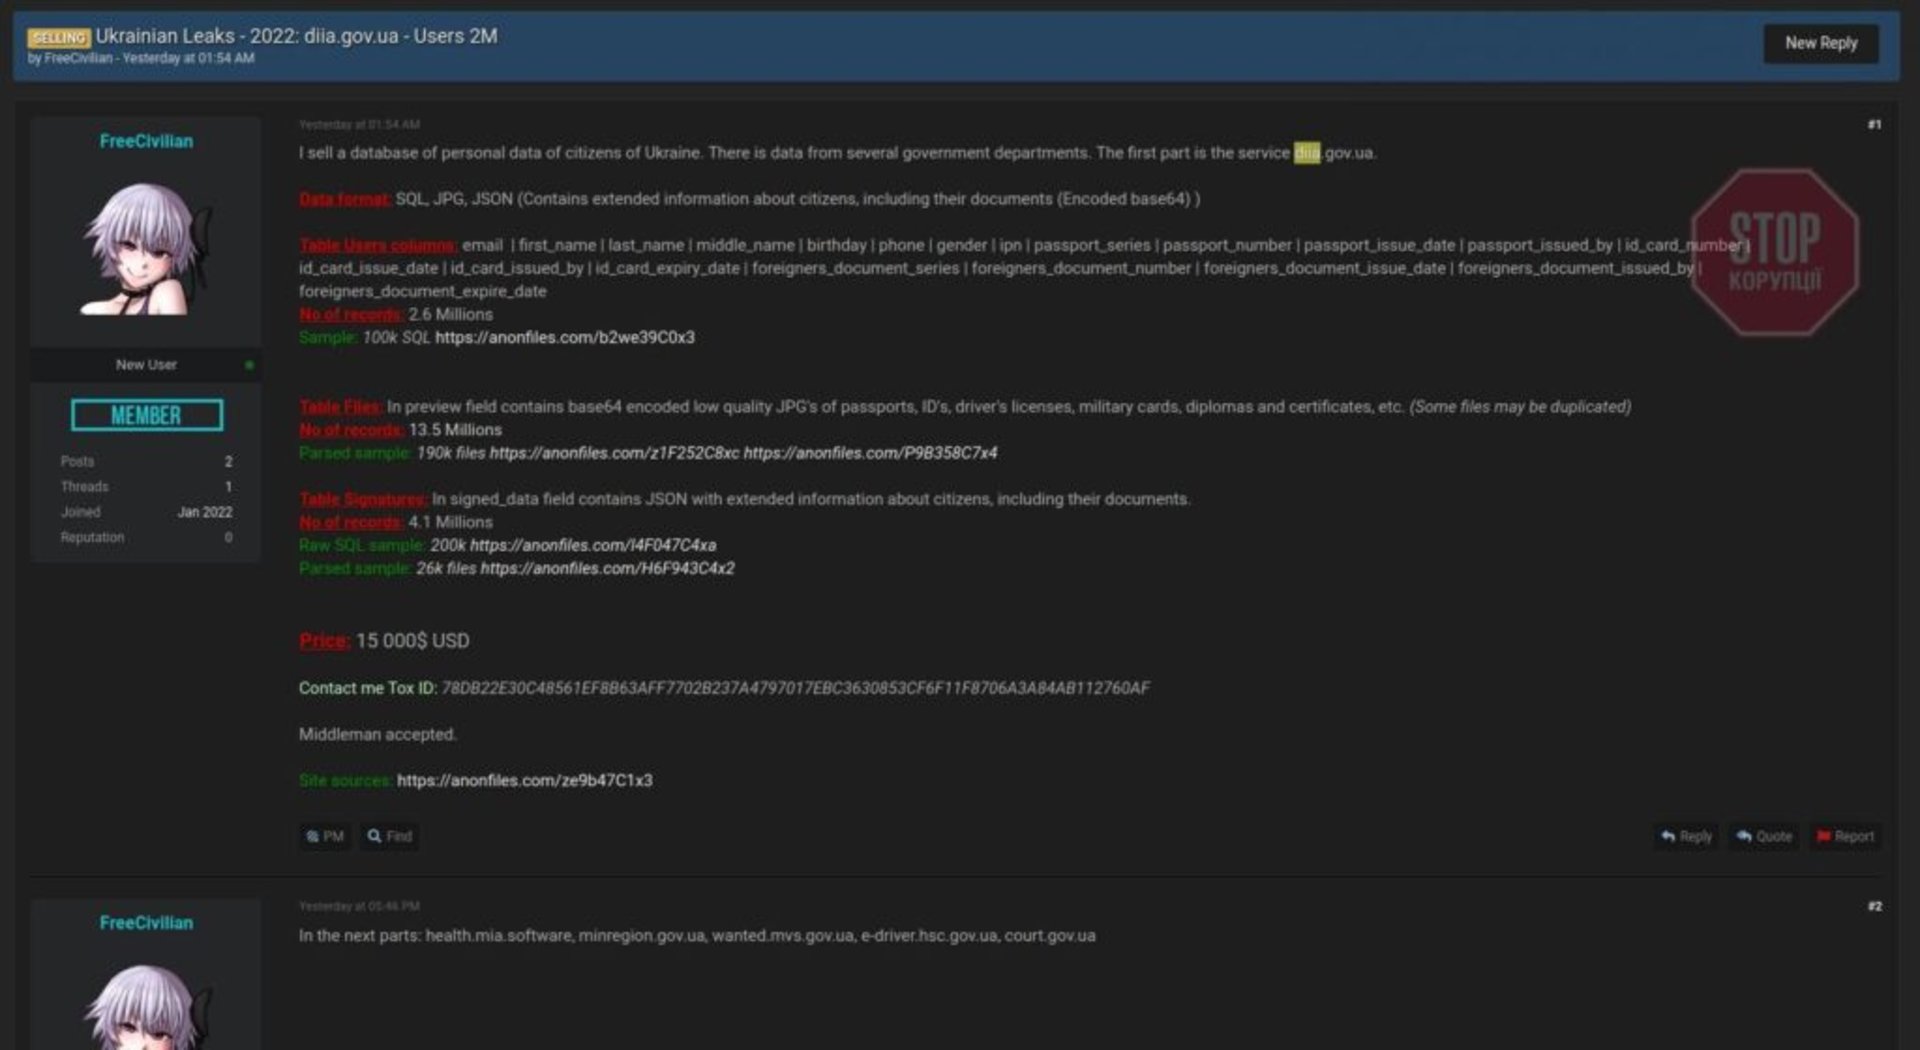Click the MEMBER badge in user panel
The height and width of the screenshot is (1050, 1920).
click(x=147, y=415)
